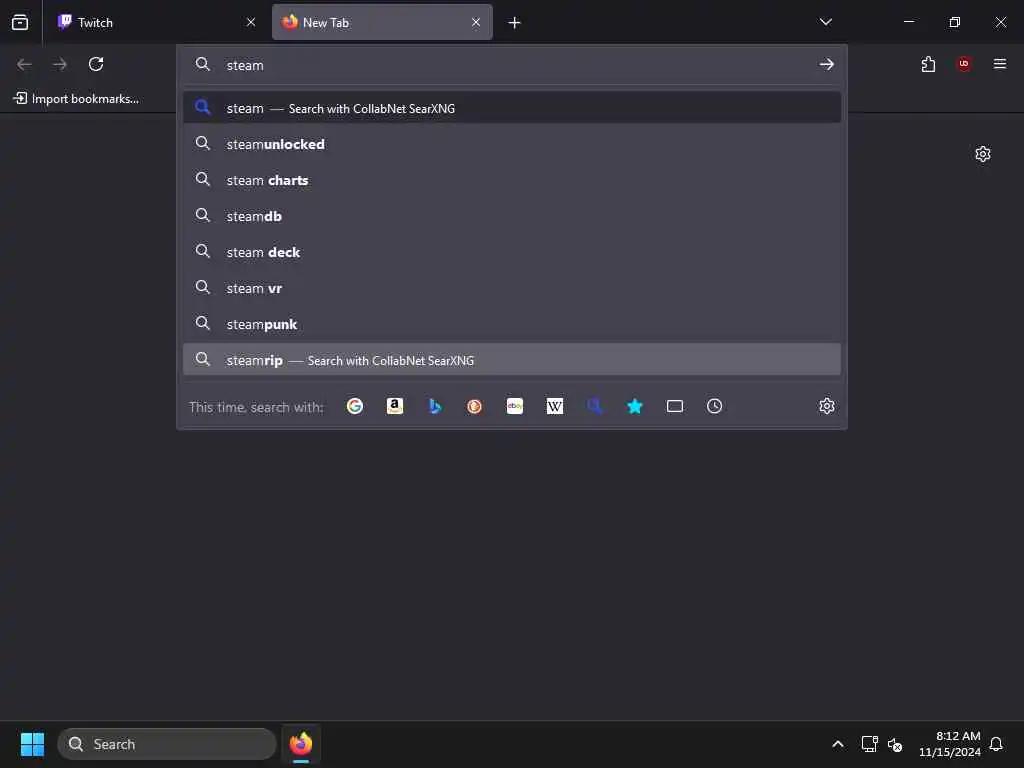Select 'steam — Search with CollabNet SearXNG' row
This screenshot has height=768, width=1024.
point(511,108)
